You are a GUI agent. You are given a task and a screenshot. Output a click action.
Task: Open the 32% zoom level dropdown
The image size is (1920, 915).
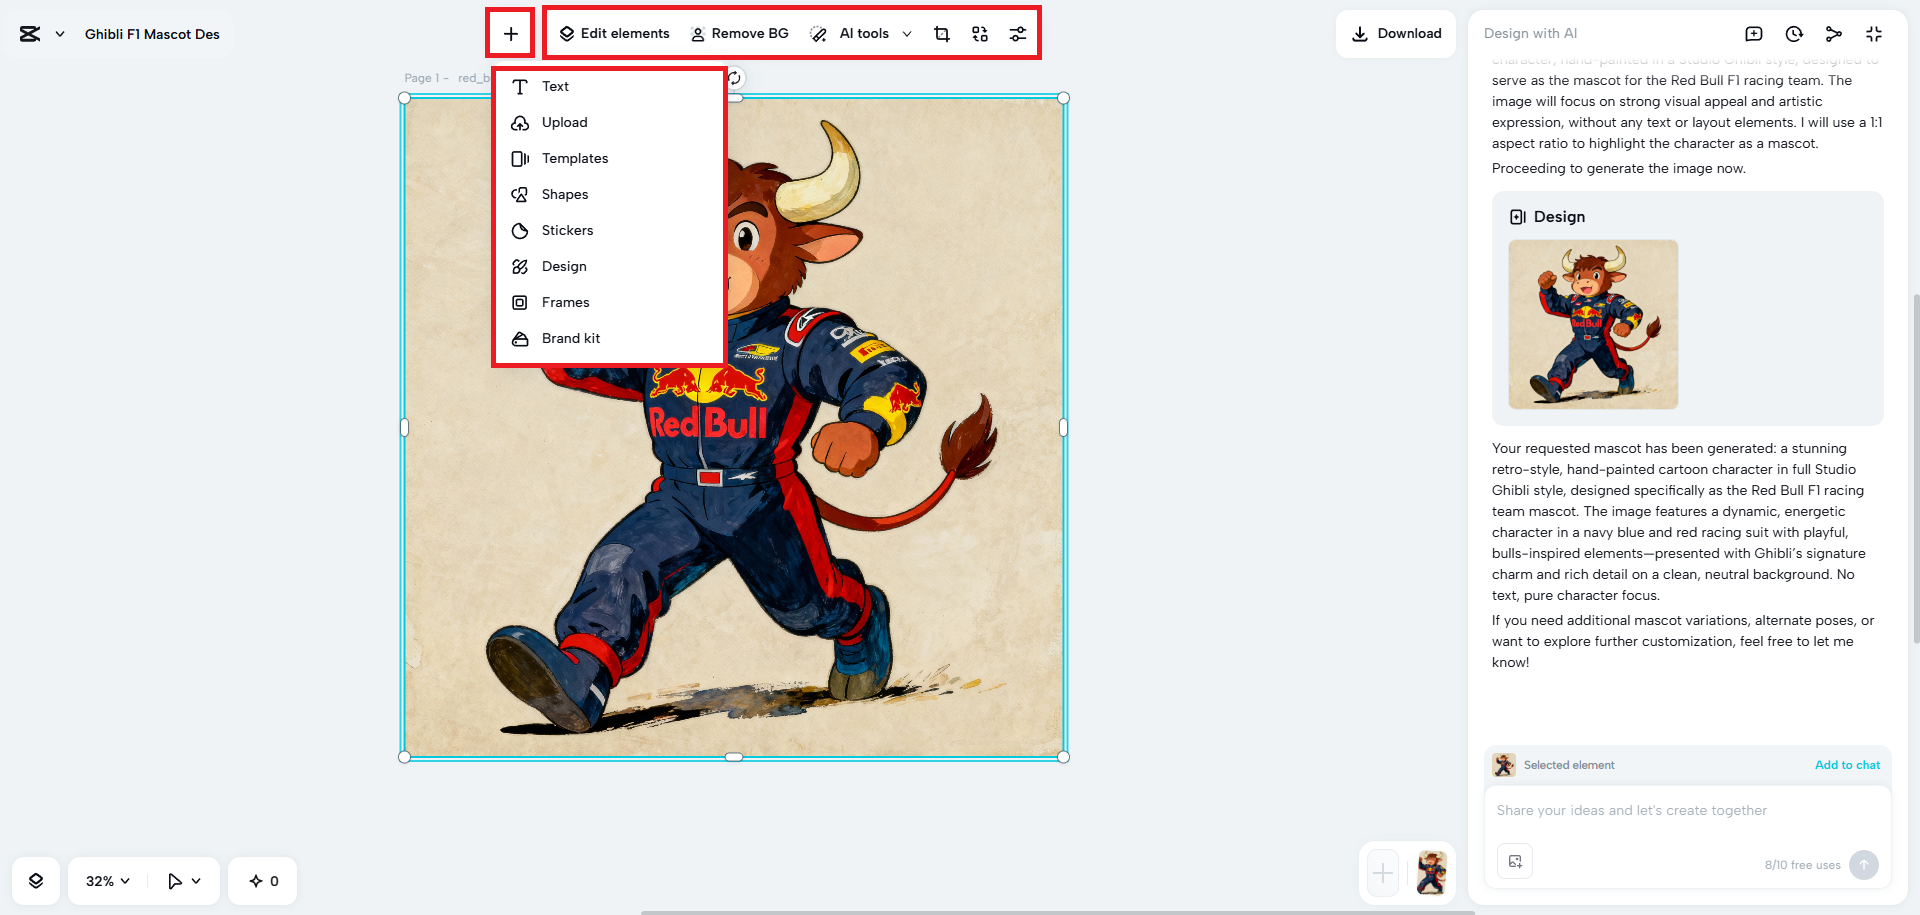tap(105, 880)
